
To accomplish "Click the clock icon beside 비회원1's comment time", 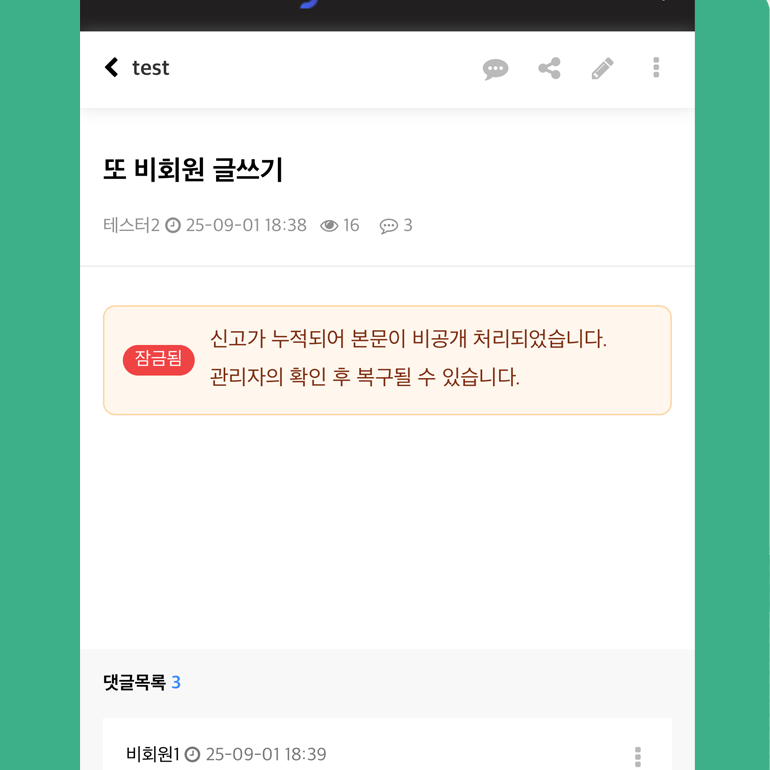I will 192,754.
